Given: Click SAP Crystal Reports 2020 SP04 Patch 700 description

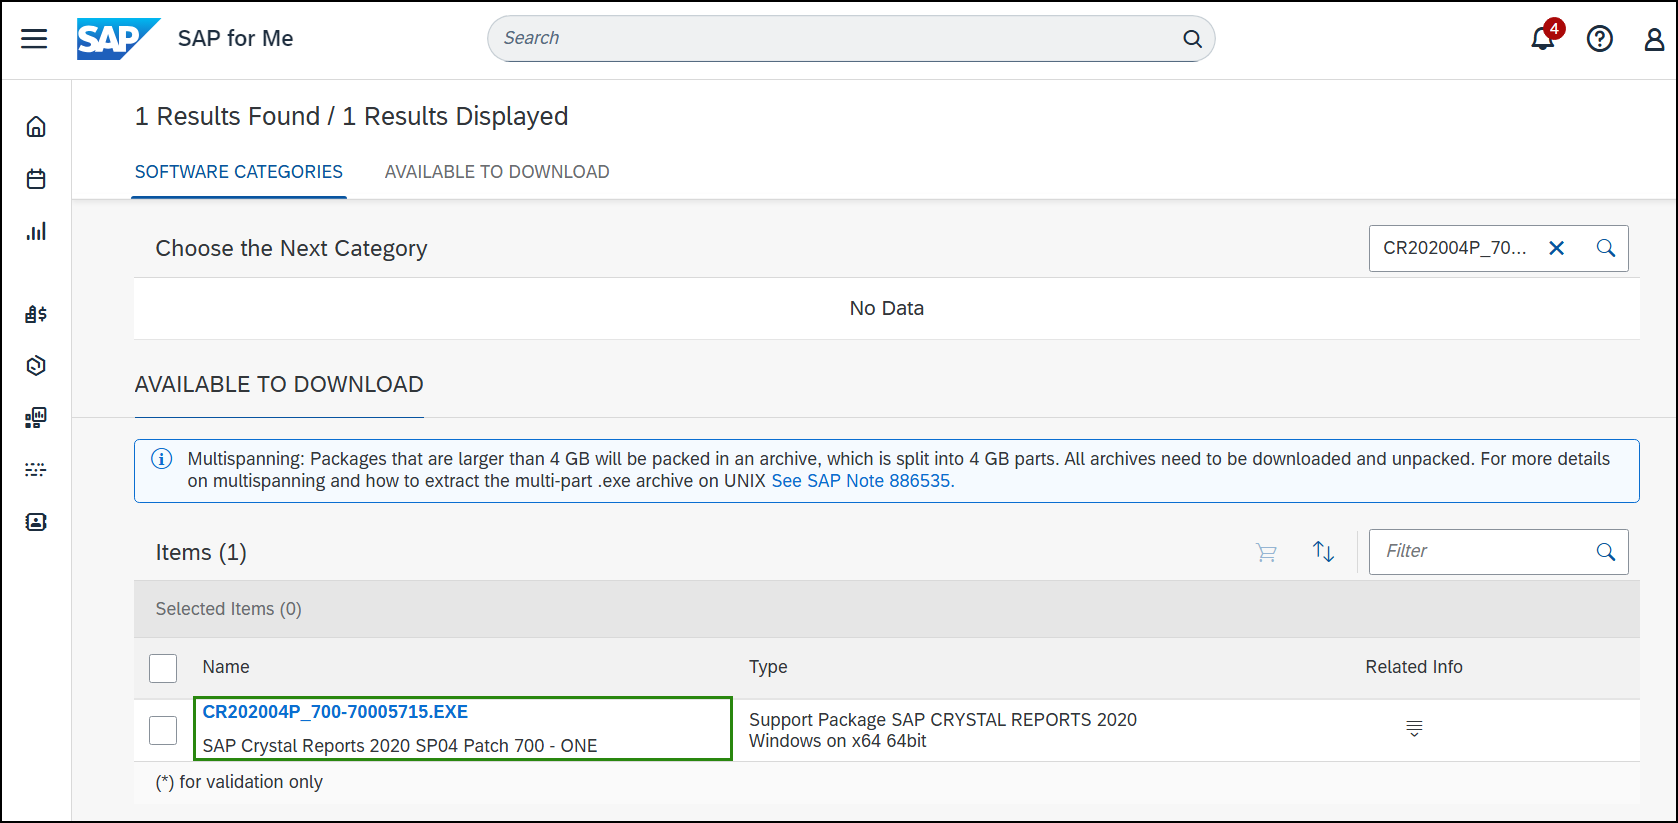Looking at the screenshot, I should pos(400,746).
